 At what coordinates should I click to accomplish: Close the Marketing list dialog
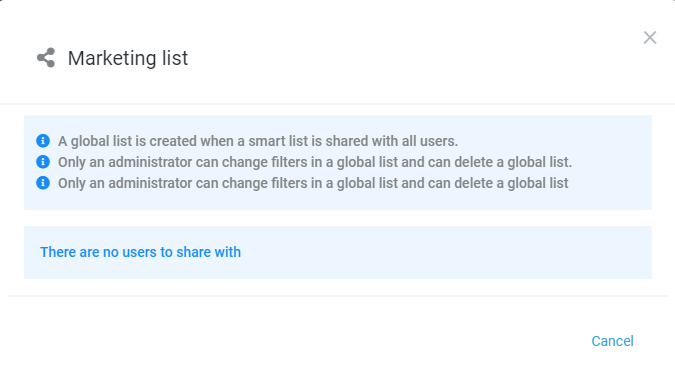tap(650, 37)
